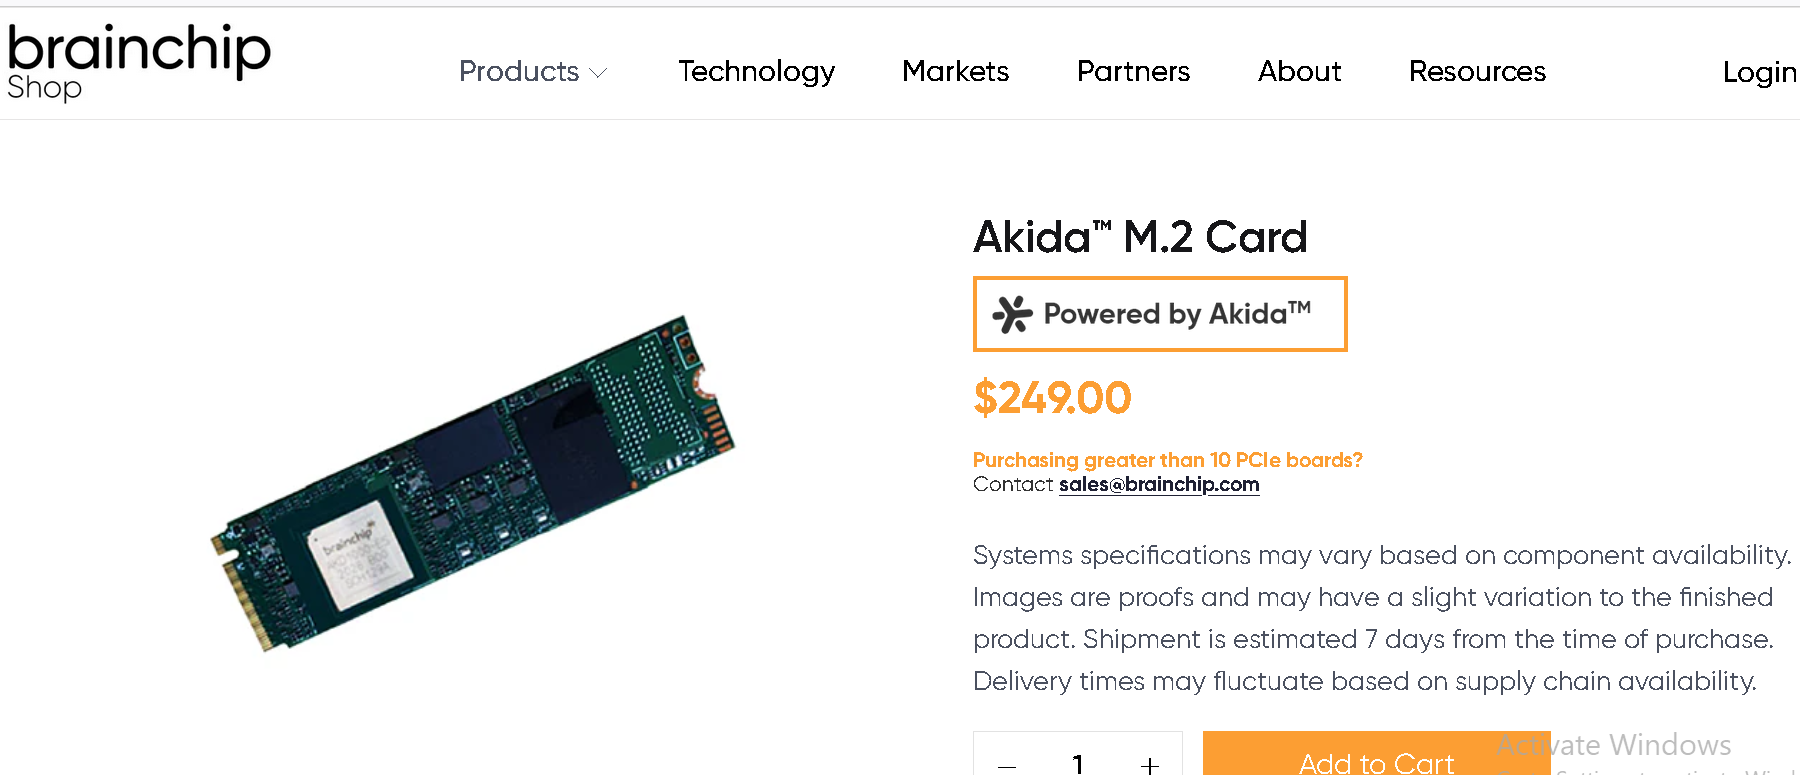Open the Partners menu item
1800x775 pixels.
pyautogui.click(x=1133, y=72)
